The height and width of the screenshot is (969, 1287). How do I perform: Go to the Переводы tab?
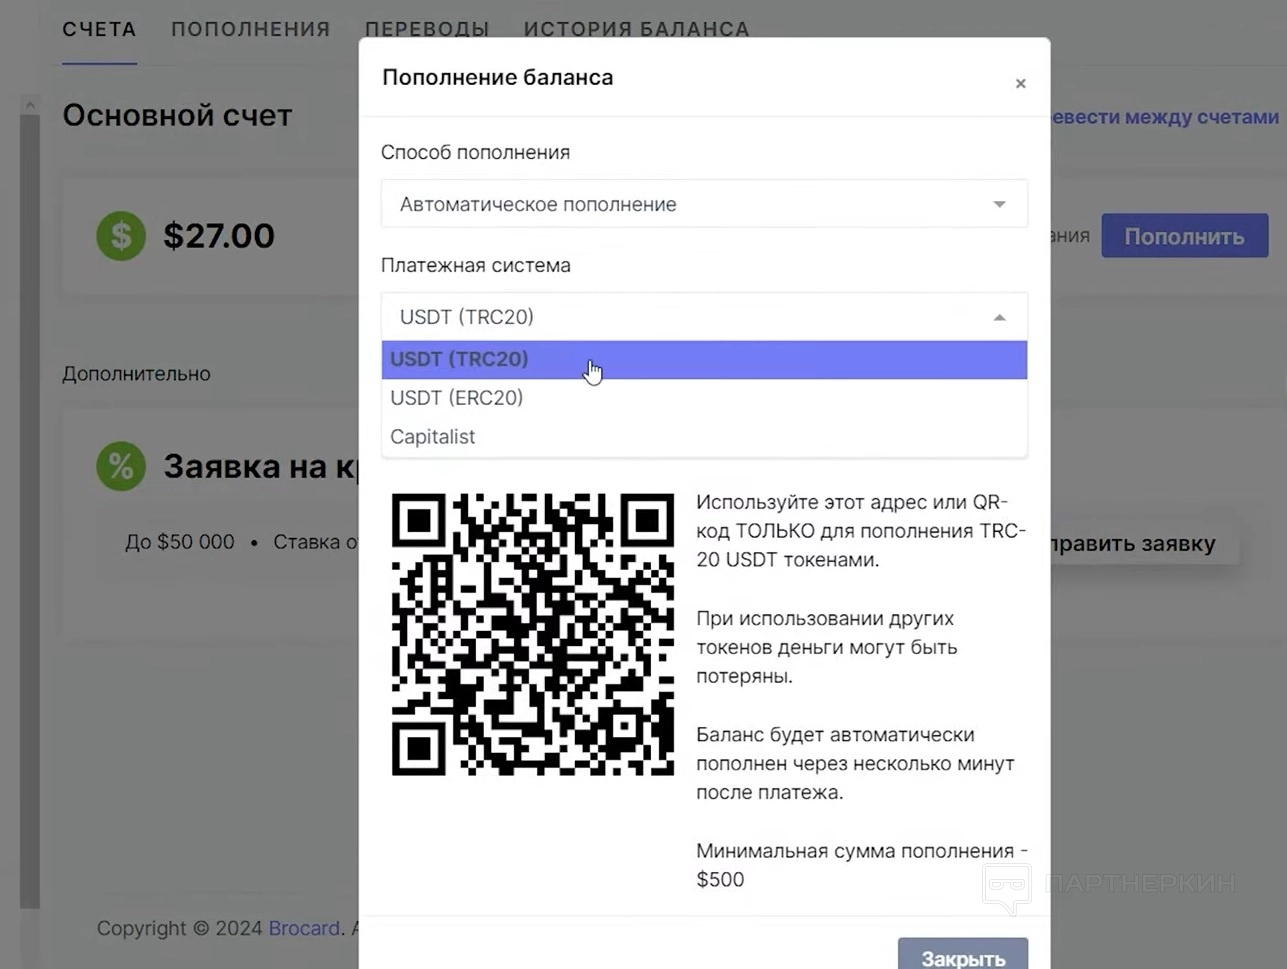tap(427, 30)
